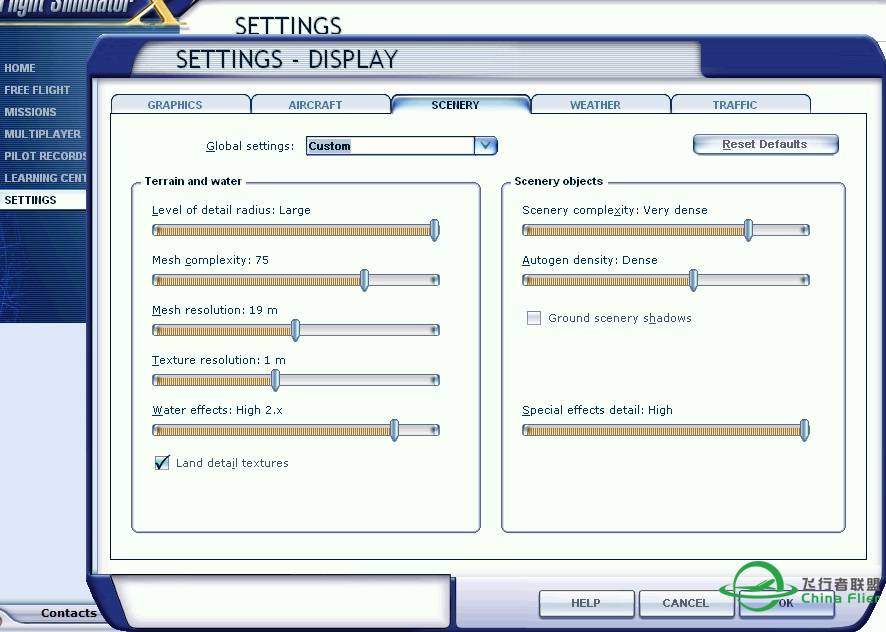886x632 pixels.
Task: Click the Autogen density slider handle
Action: click(x=693, y=280)
